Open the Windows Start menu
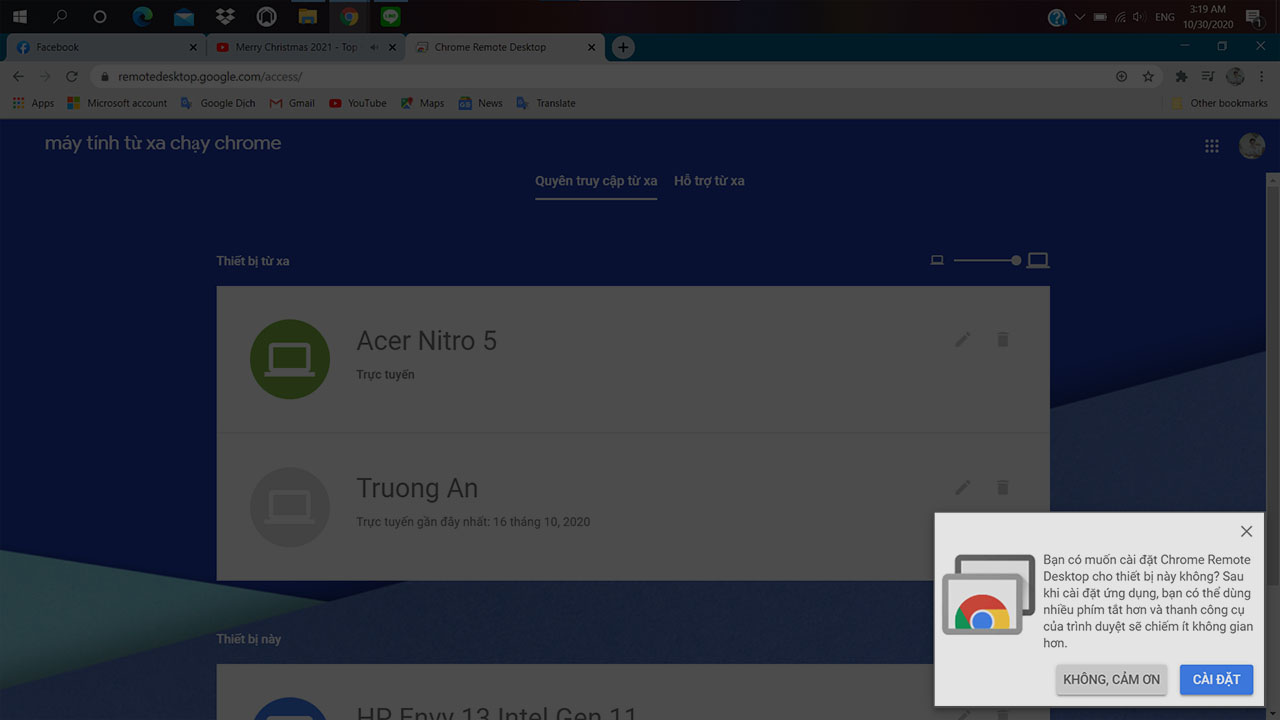The image size is (1280, 720). pos(19,17)
